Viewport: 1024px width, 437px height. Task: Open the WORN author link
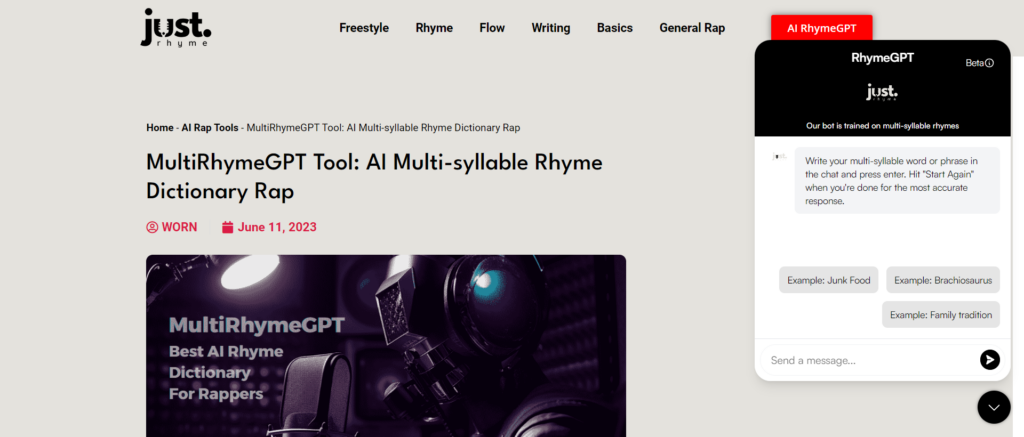coord(179,227)
